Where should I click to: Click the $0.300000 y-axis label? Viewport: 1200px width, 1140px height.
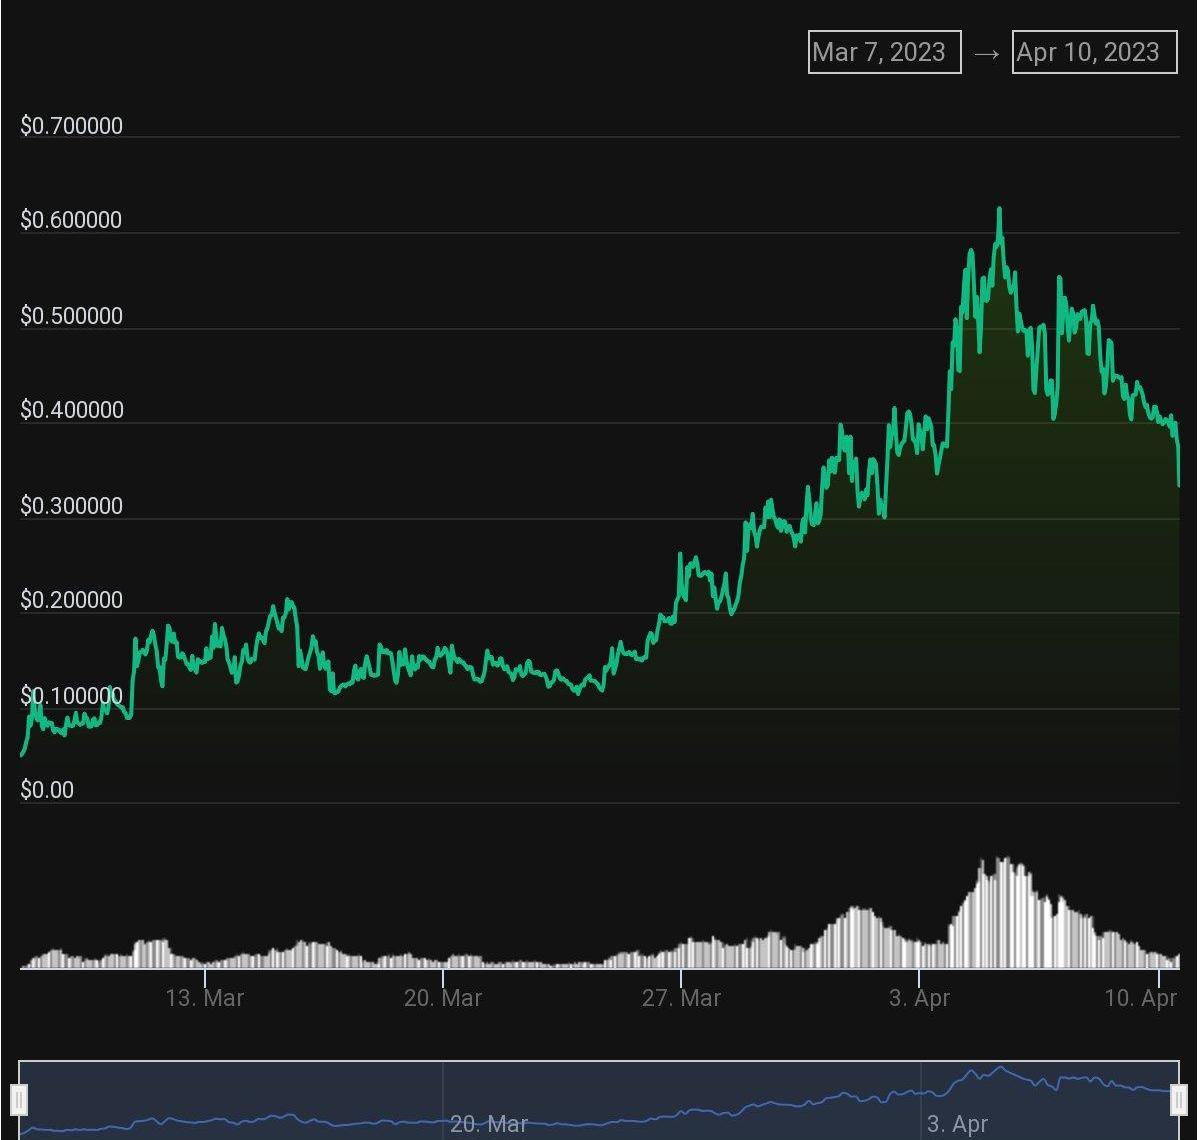coord(72,506)
